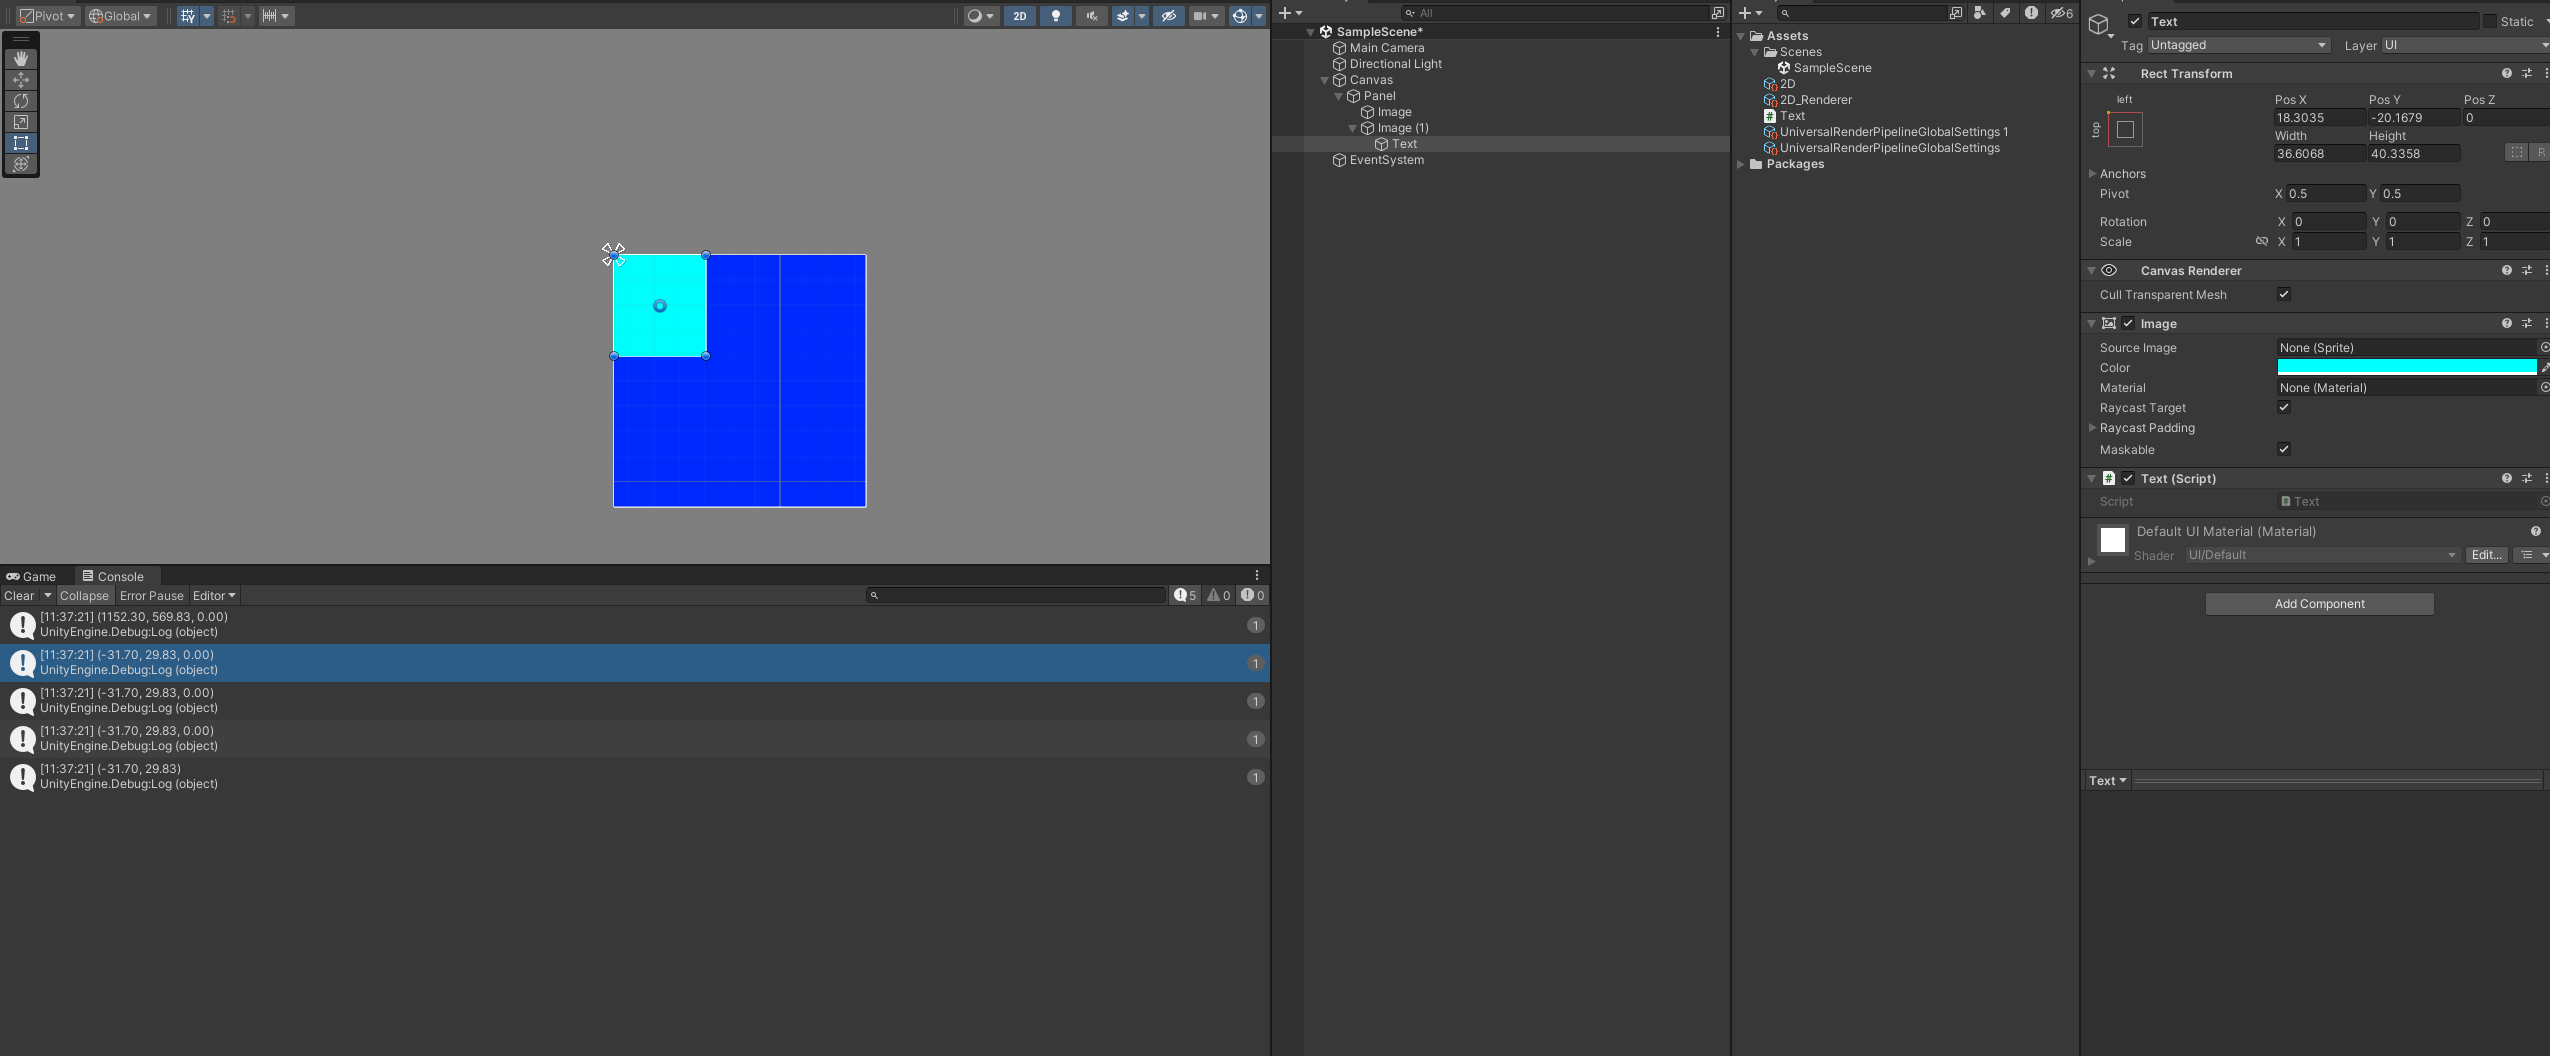This screenshot has width=2550, height=1056.
Task: Open SampleScene context menu dots
Action: [1718, 32]
